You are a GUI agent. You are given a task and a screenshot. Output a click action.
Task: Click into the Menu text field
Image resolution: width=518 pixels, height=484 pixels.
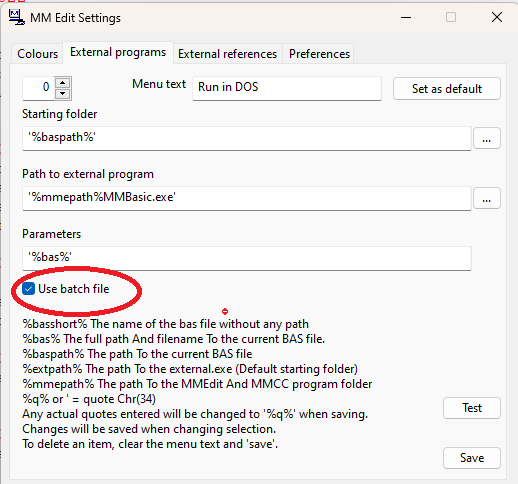click(x=287, y=88)
